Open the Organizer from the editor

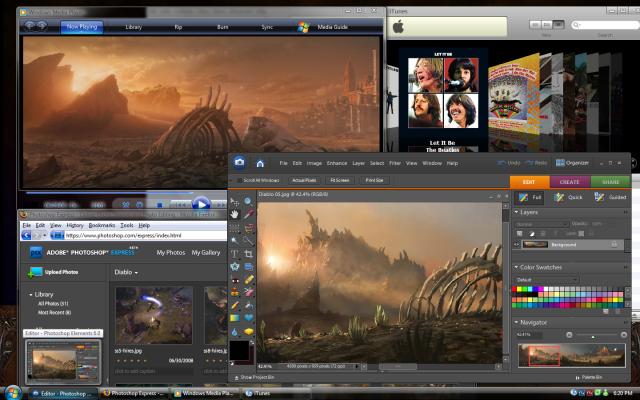click(572, 162)
